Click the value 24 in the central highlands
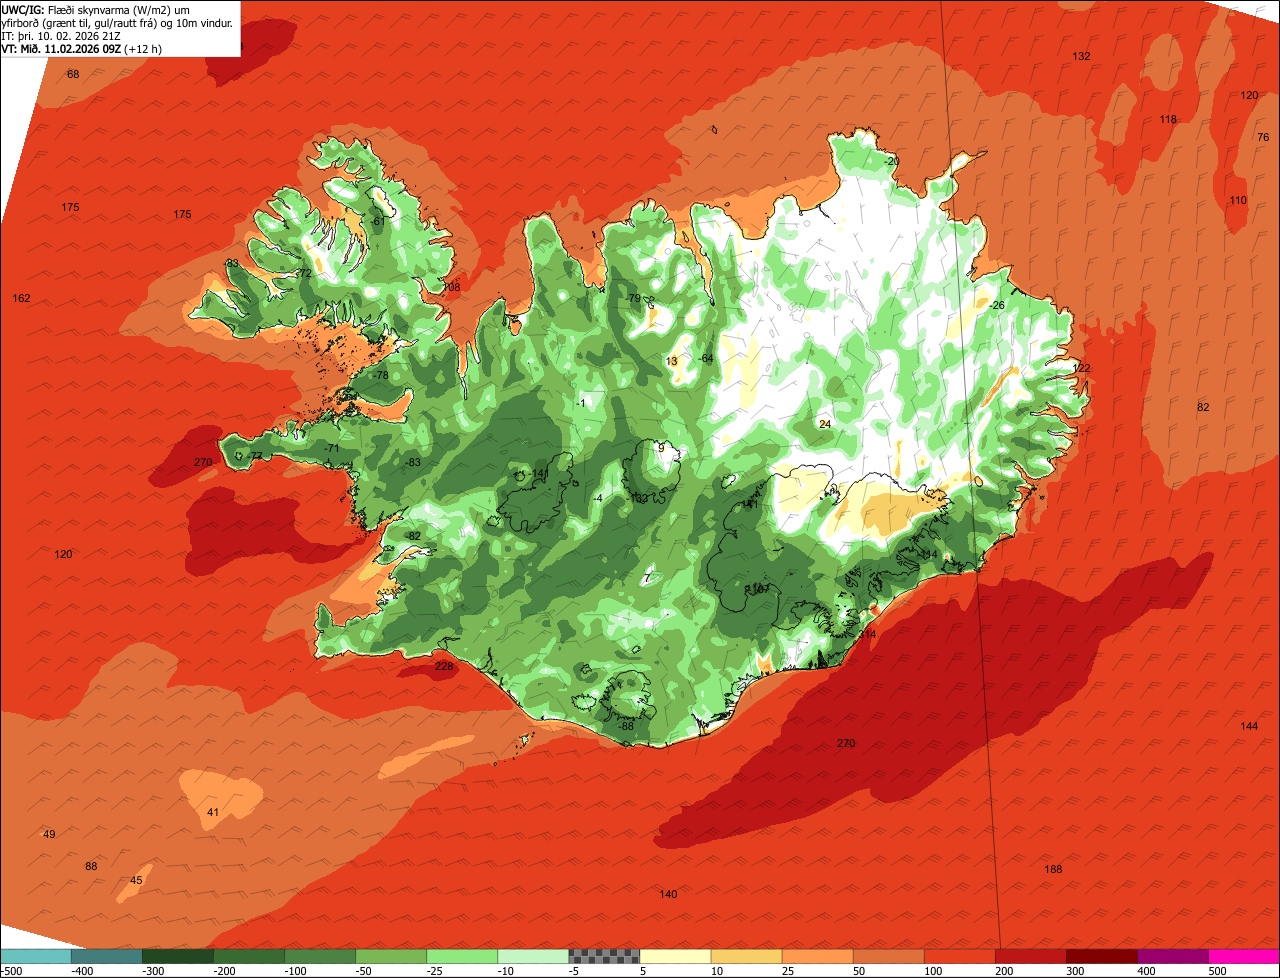This screenshot has height=978, width=1280. (x=825, y=424)
